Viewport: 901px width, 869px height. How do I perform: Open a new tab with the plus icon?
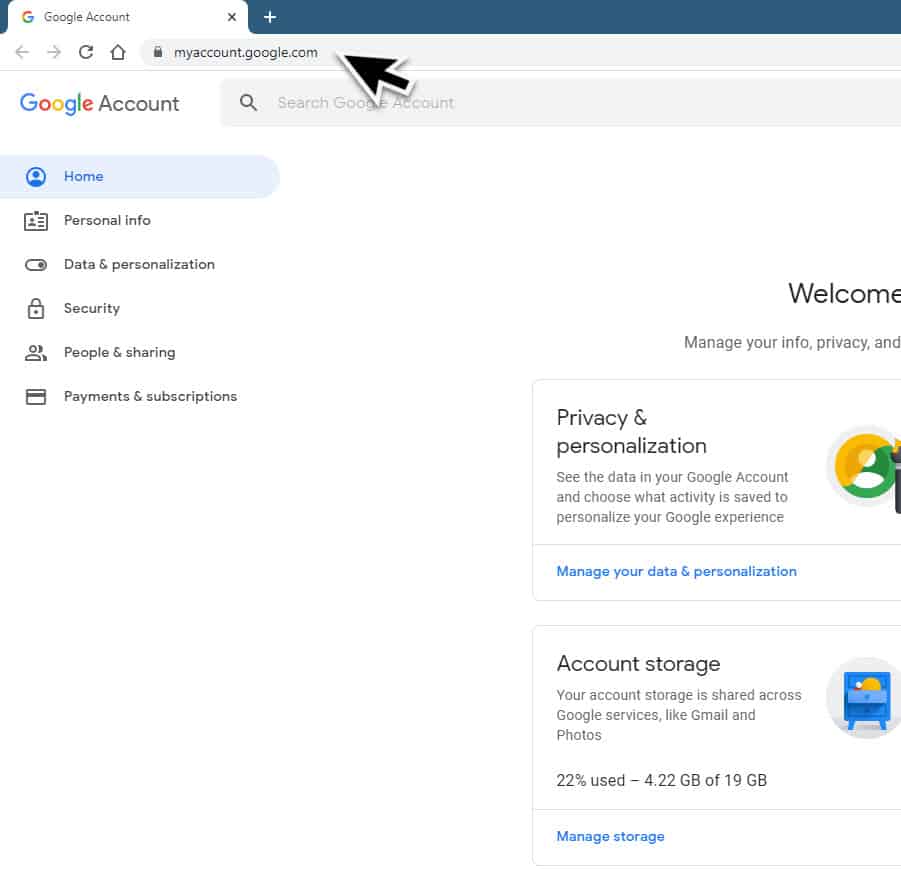pos(270,17)
